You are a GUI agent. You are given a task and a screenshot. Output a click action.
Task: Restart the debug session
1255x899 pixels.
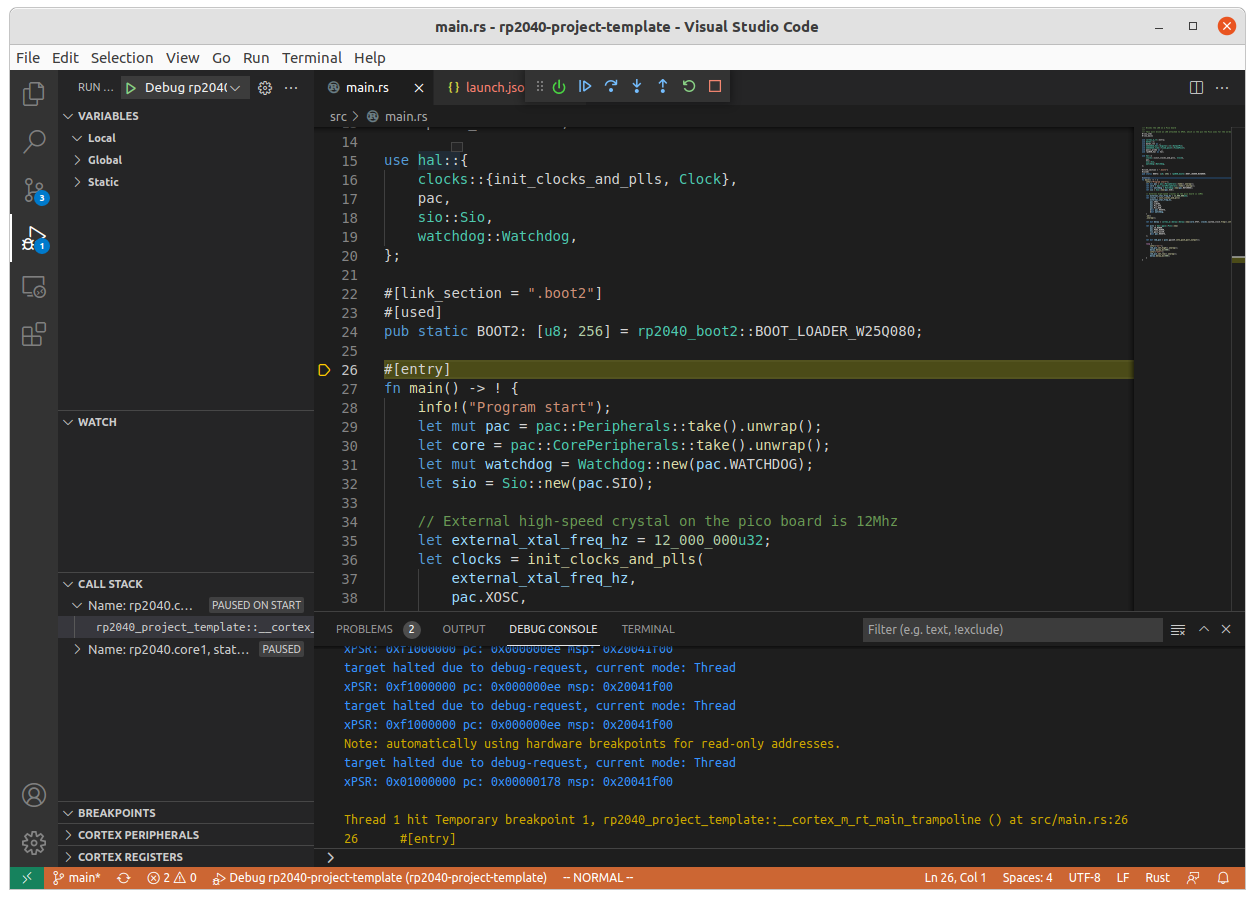[x=689, y=87]
